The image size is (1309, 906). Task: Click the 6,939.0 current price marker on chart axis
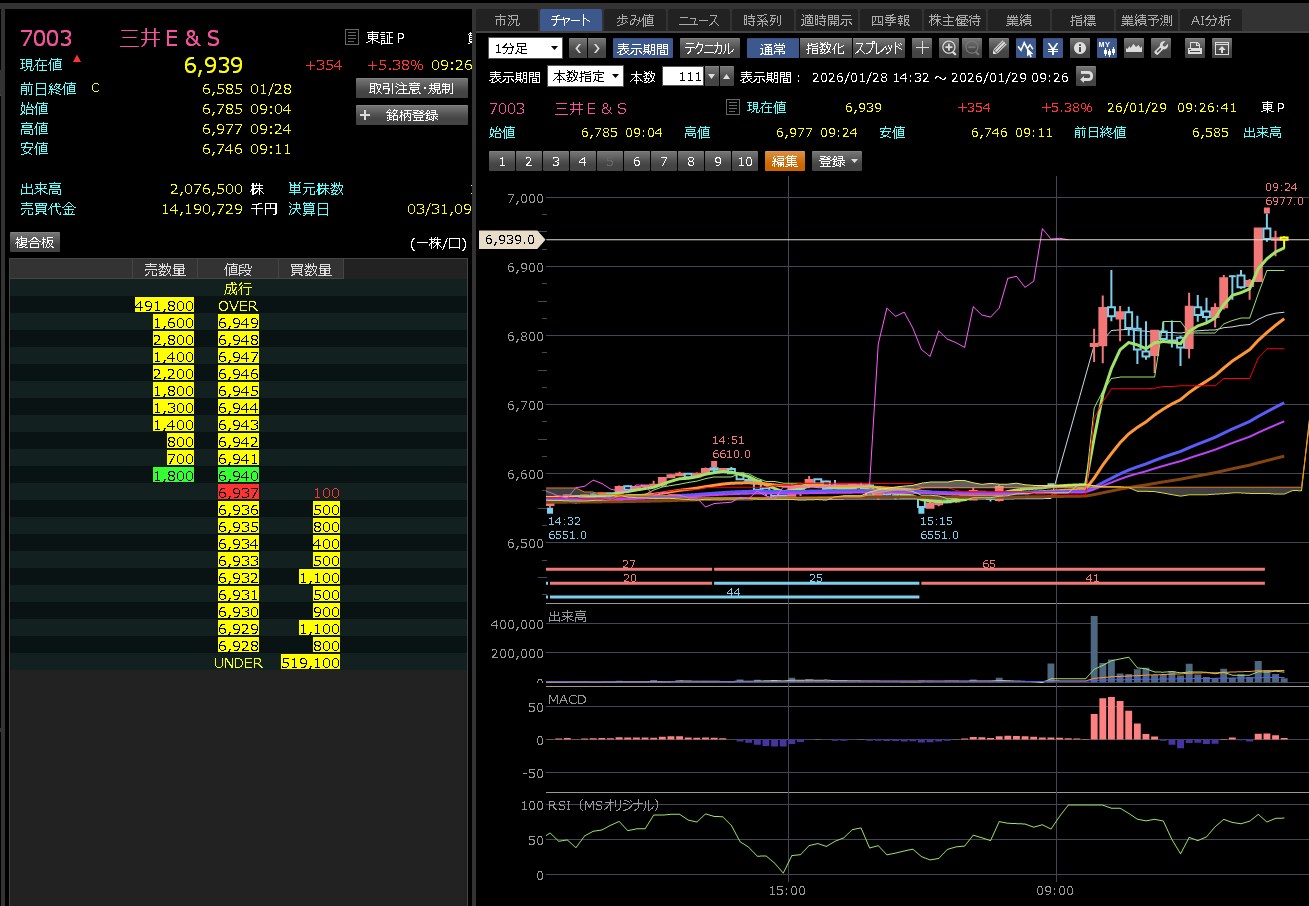click(x=511, y=240)
